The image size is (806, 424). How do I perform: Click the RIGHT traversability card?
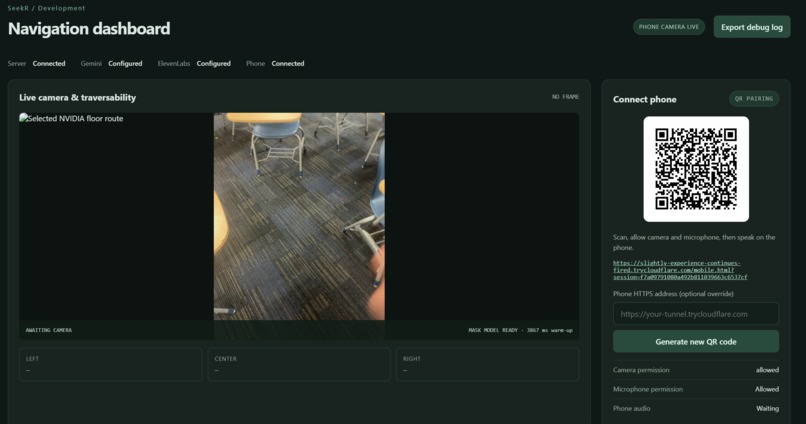pos(488,364)
